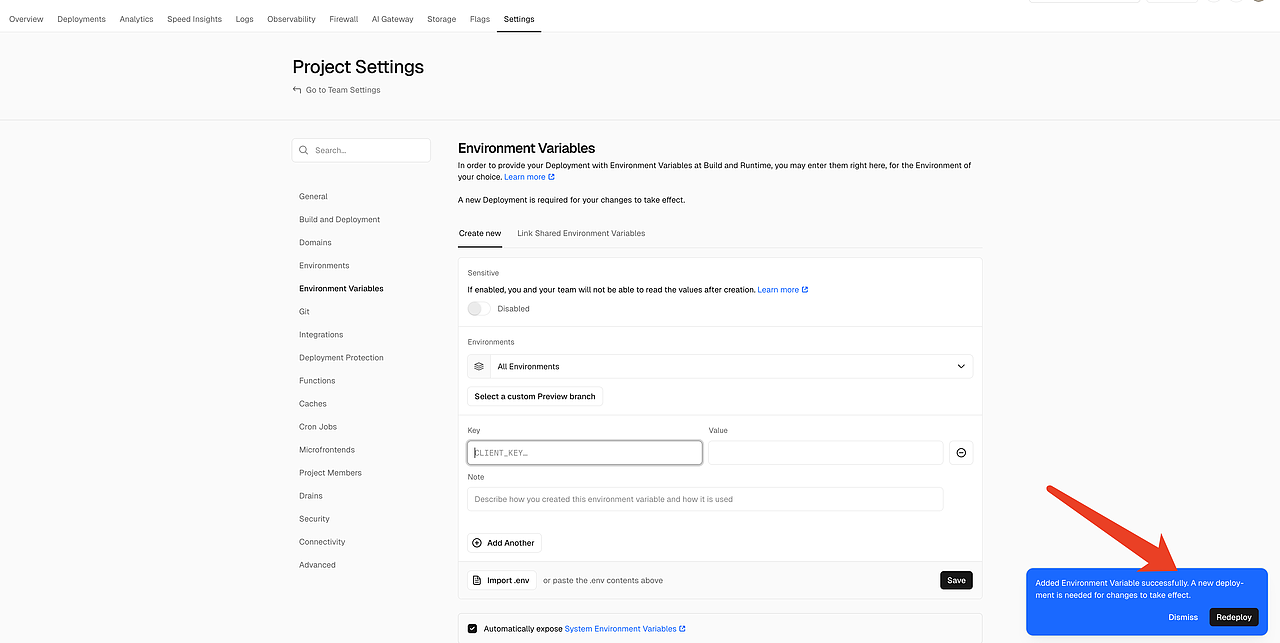Save the environment variable
This screenshot has height=643, width=1280.
pyautogui.click(x=956, y=580)
